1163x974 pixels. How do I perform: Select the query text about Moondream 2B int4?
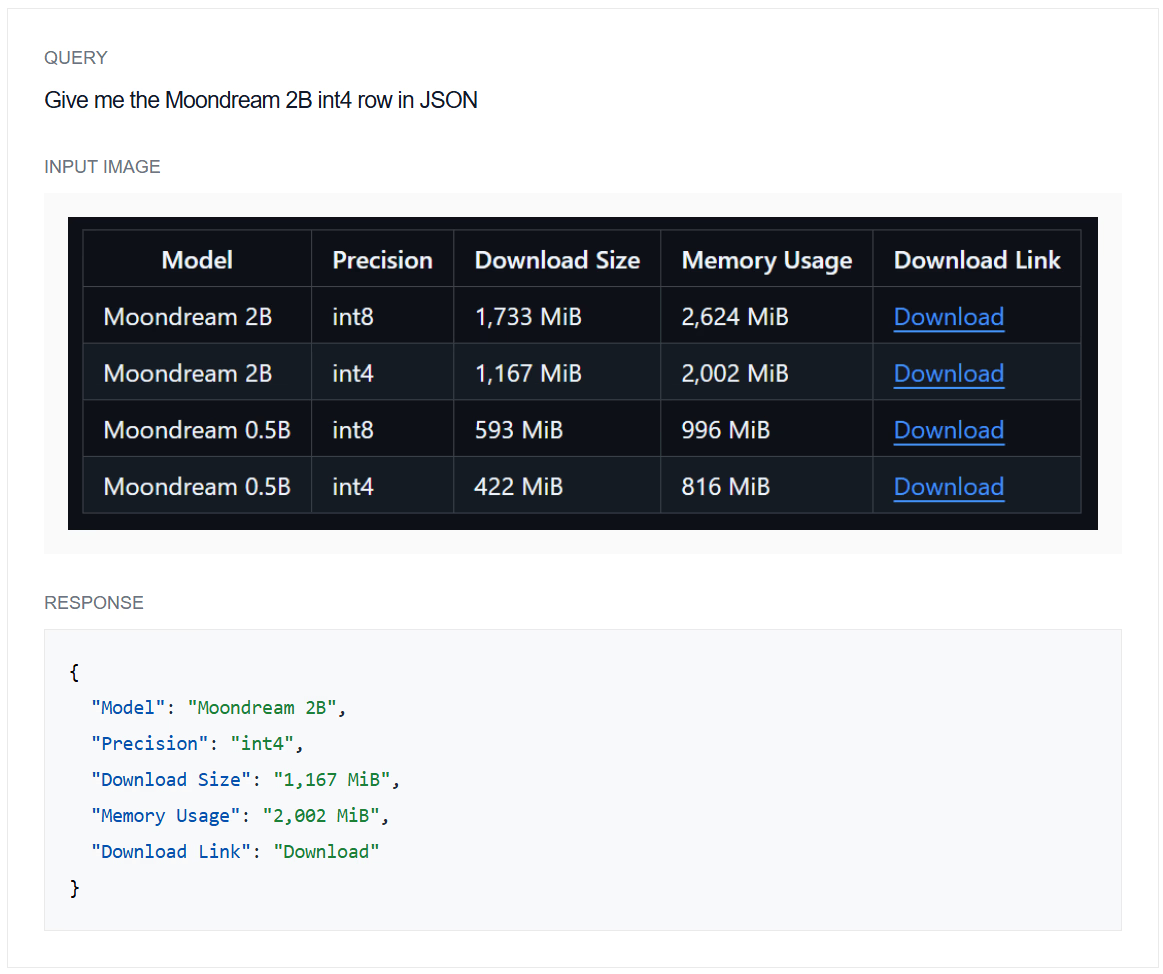click(260, 100)
